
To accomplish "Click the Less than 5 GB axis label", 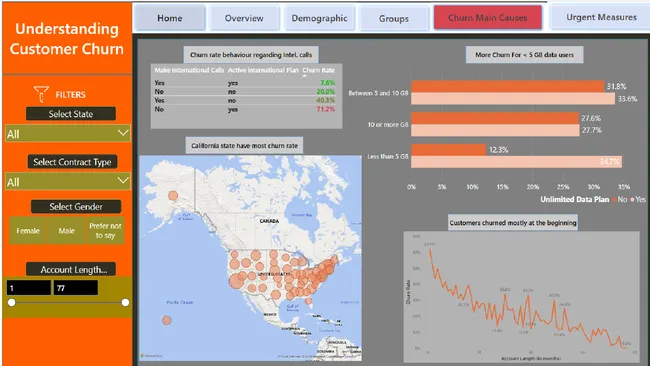I will click(x=388, y=156).
